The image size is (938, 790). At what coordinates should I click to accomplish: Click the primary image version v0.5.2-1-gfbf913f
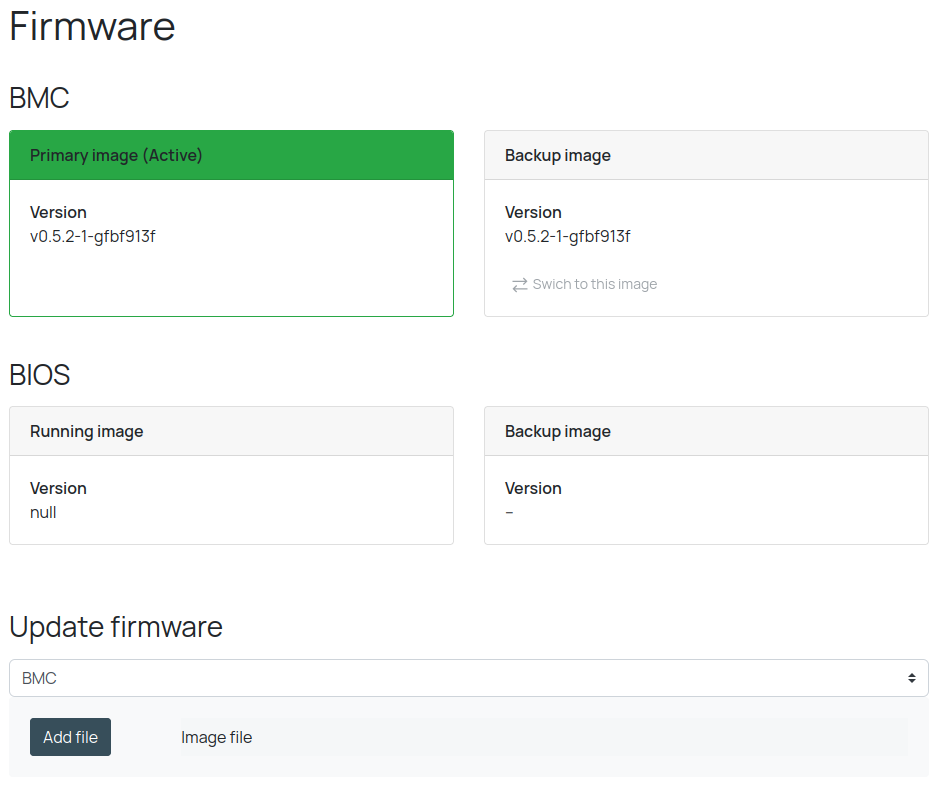pyautogui.click(x=92, y=237)
